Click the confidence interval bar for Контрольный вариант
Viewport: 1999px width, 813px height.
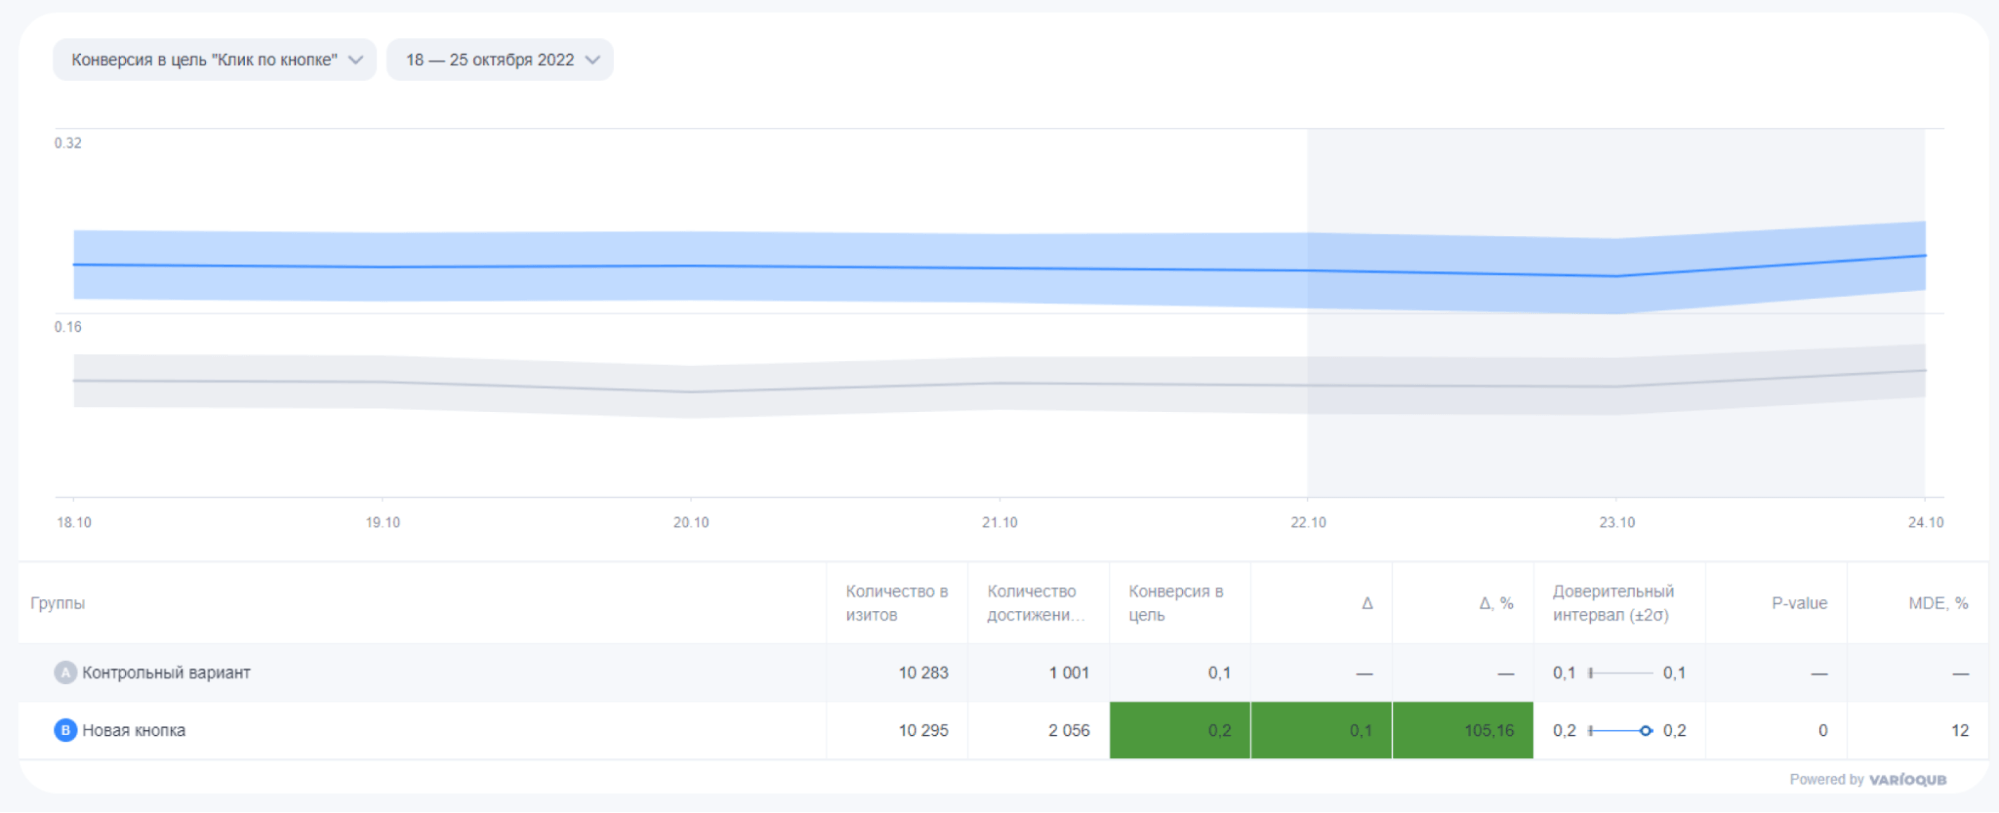point(1620,673)
